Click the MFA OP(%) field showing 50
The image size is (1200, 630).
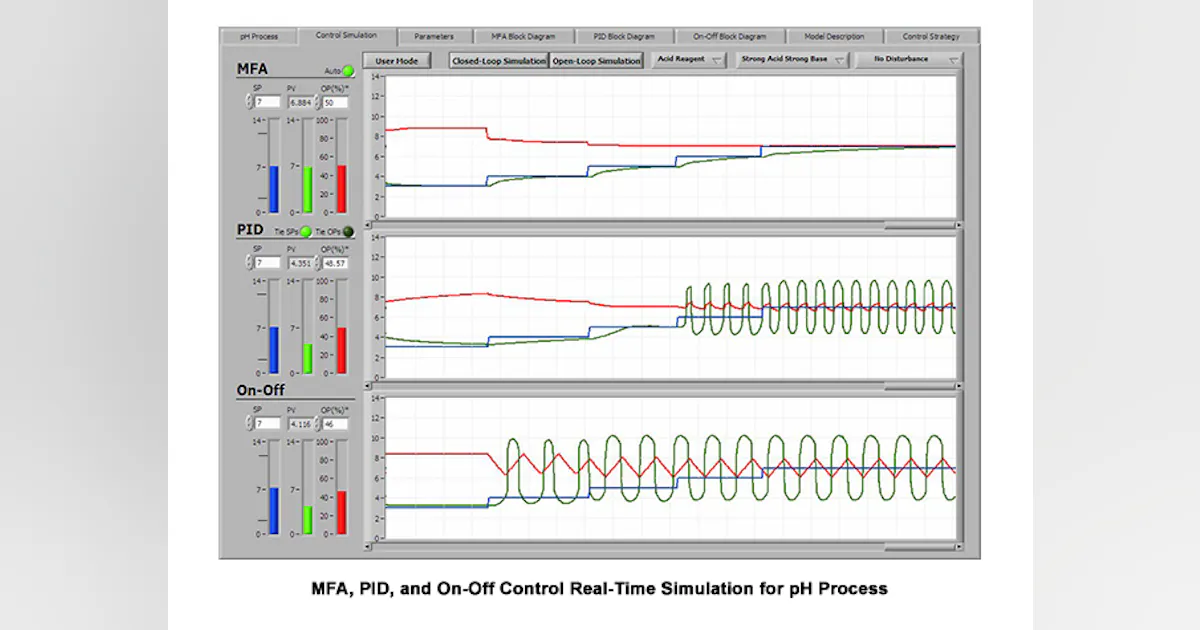336,102
